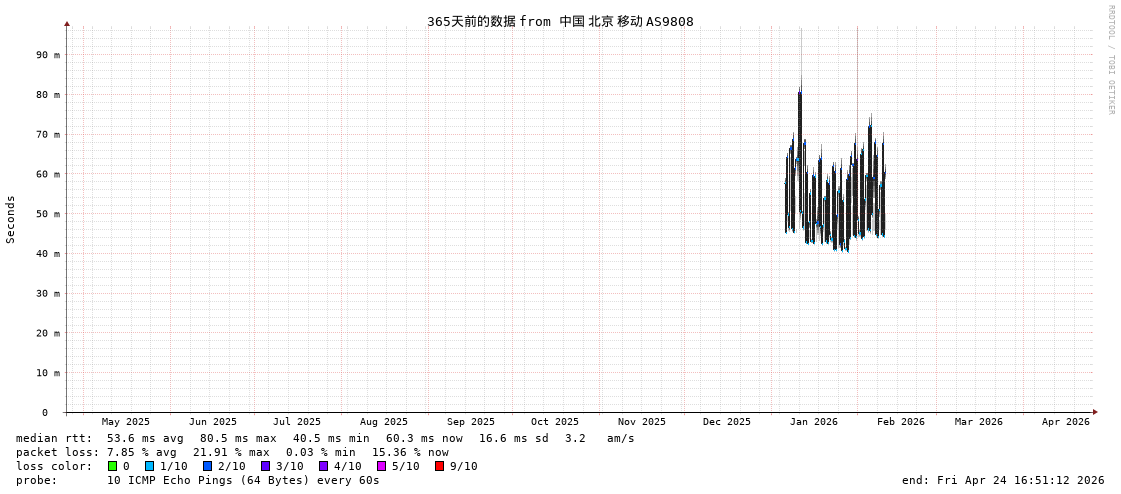
Task: Click the cyan 1/10 loss swatch
Action: pyautogui.click(x=150, y=466)
